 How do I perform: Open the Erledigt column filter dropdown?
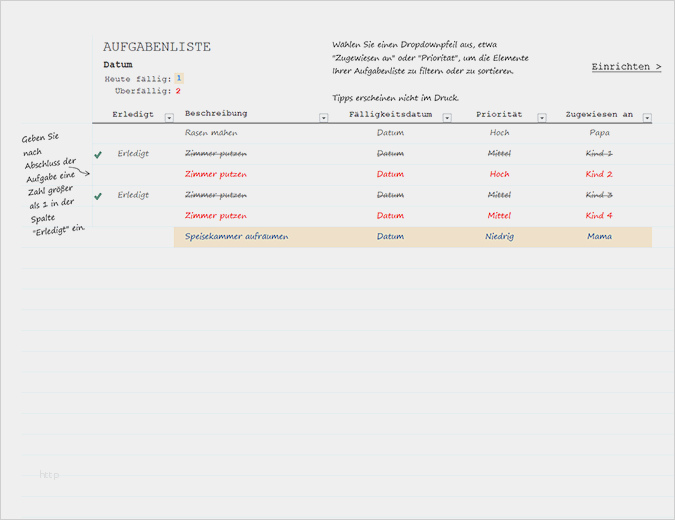169,118
